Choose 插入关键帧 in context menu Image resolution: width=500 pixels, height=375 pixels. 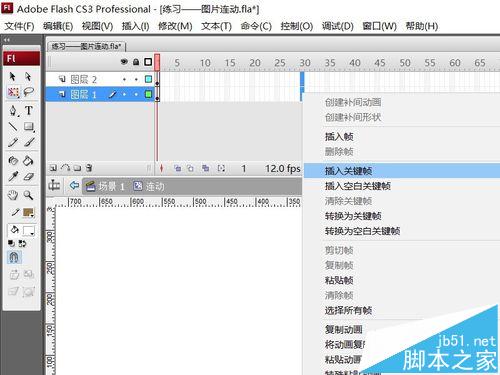pos(402,171)
